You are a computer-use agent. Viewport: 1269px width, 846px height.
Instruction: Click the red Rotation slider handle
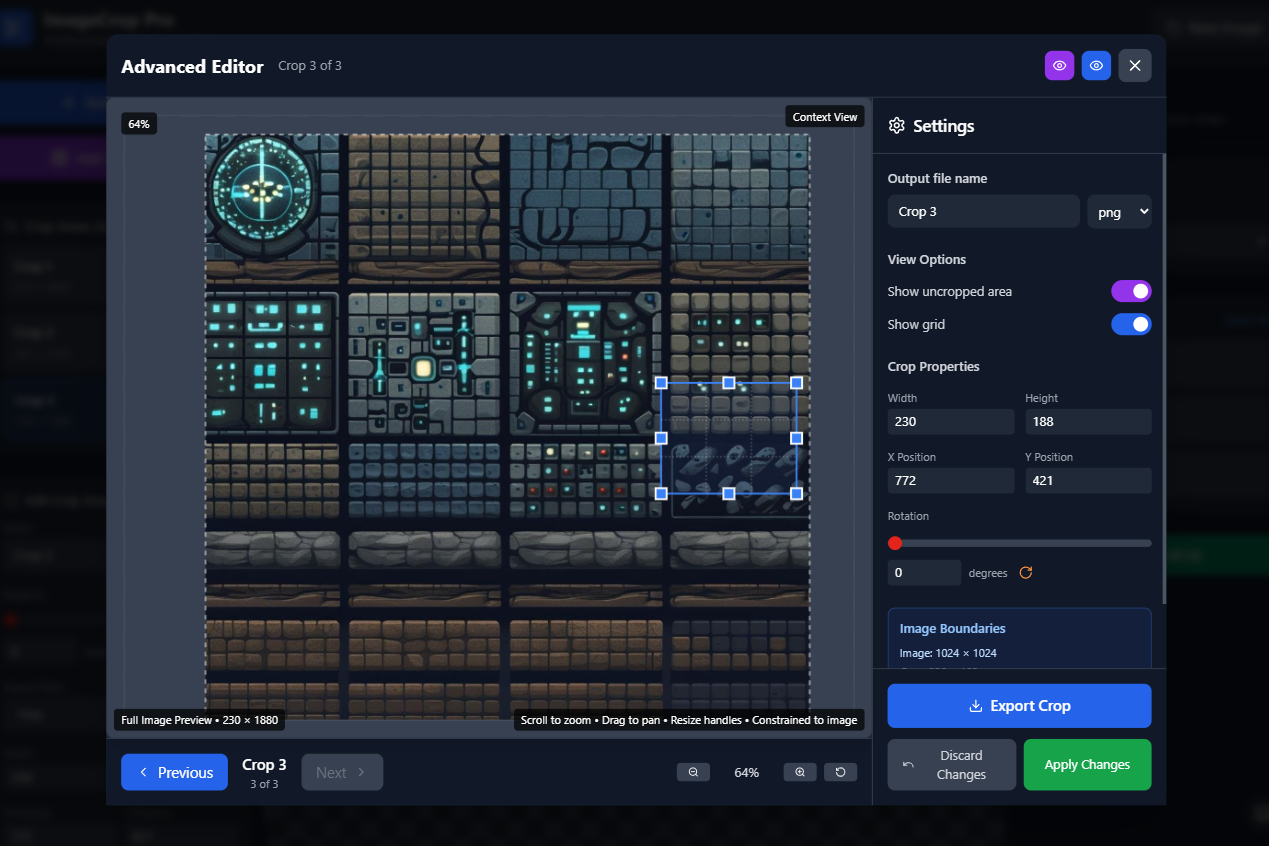895,543
